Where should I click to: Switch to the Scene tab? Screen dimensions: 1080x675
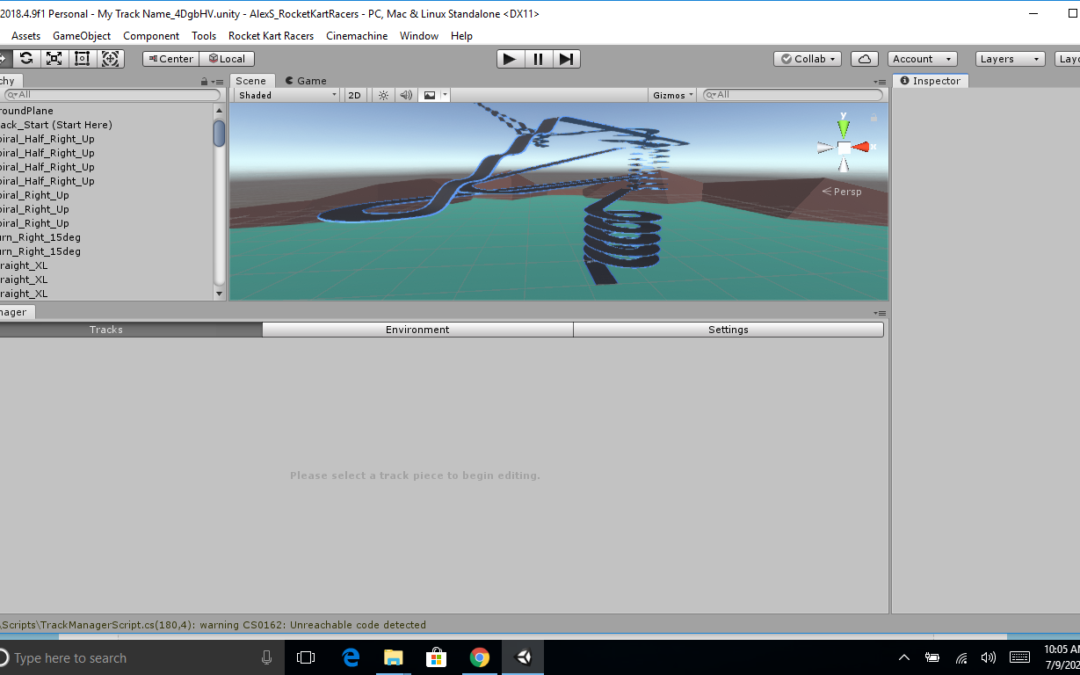tap(251, 81)
